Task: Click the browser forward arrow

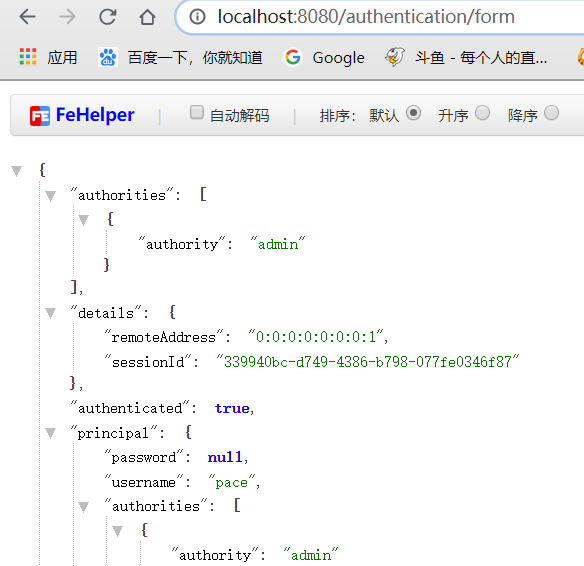Action: pos(67,17)
